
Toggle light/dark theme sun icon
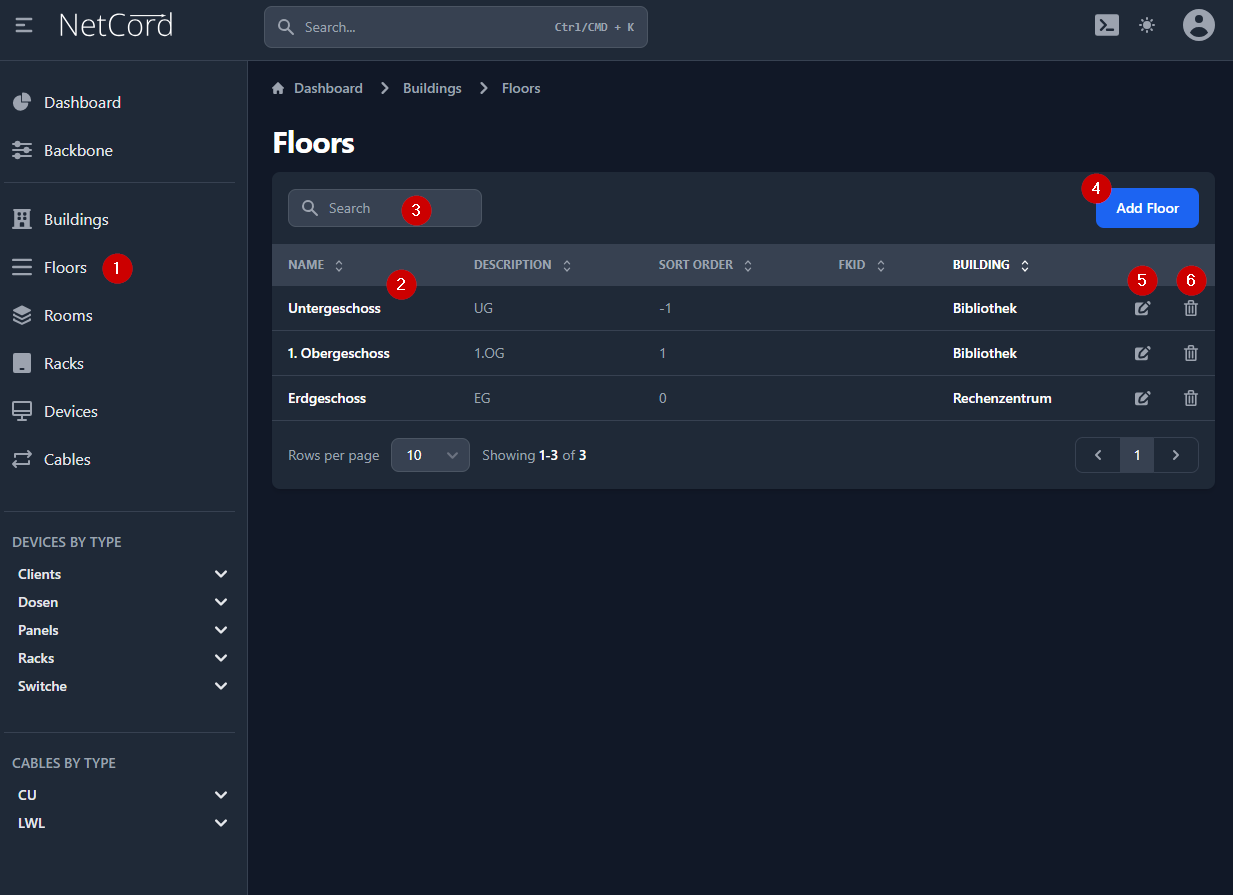(1147, 25)
